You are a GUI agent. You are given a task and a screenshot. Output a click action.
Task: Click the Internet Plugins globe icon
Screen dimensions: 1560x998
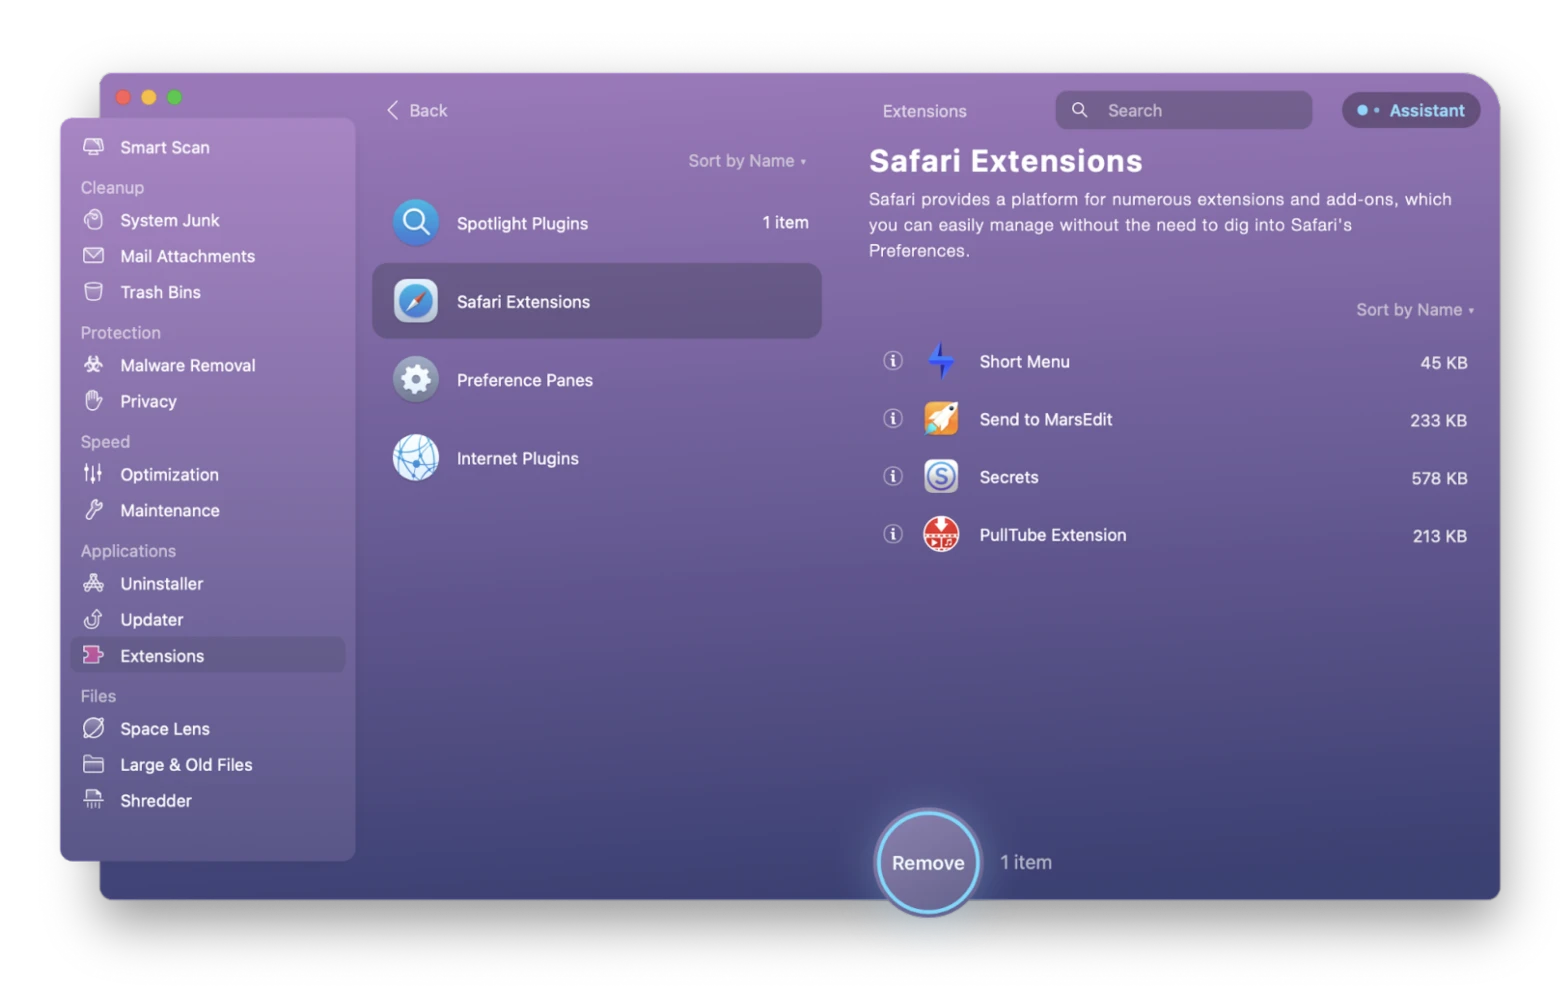(415, 458)
